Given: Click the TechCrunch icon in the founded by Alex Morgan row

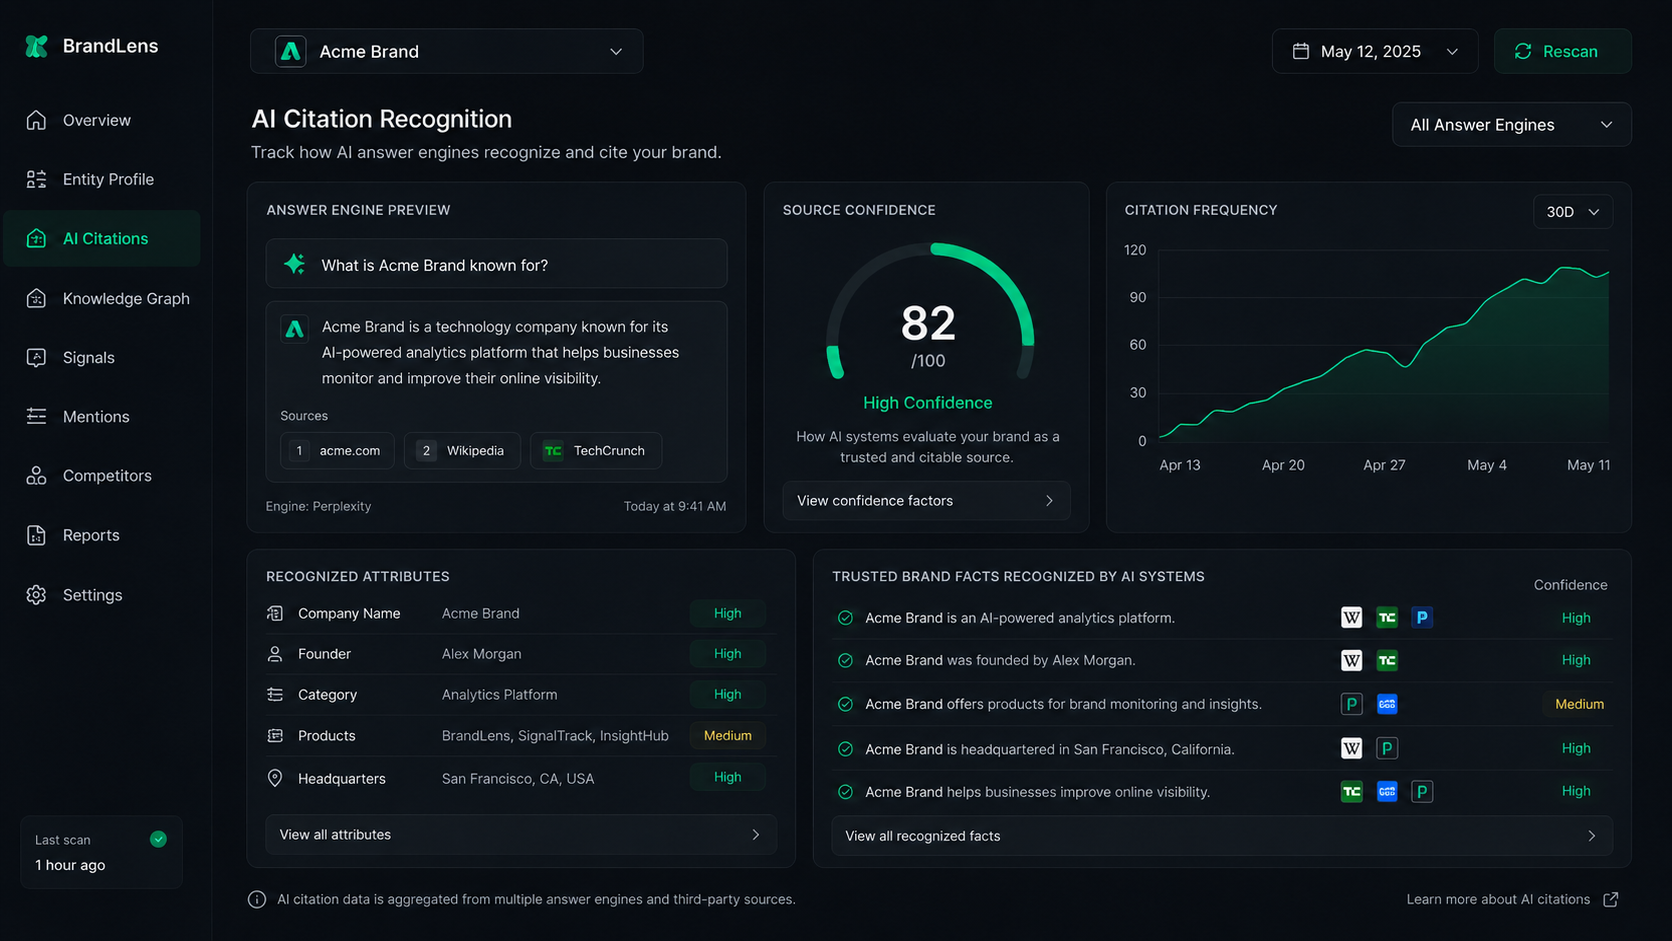Looking at the screenshot, I should pyautogui.click(x=1387, y=660).
